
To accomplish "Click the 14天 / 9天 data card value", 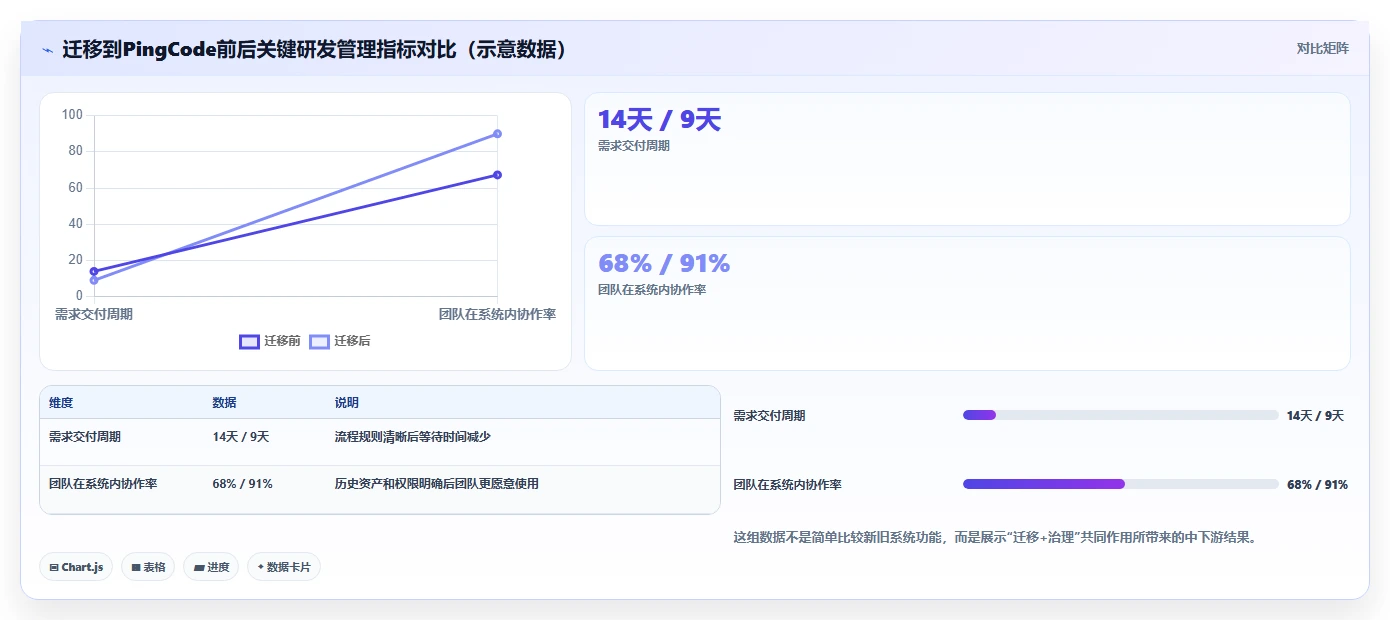I will coord(659,120).
